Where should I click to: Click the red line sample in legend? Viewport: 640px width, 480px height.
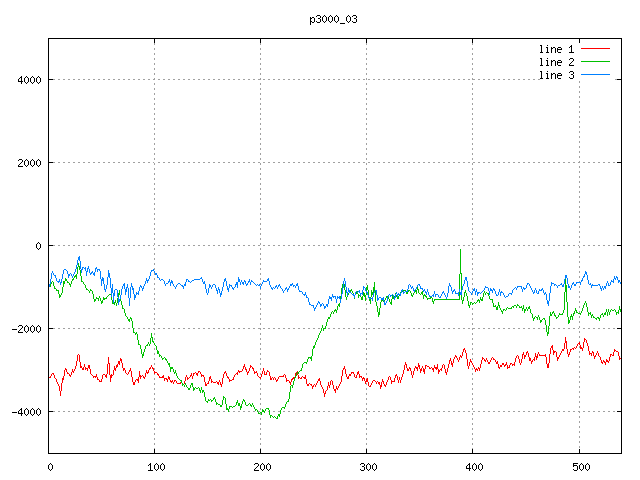click(595, 49)
